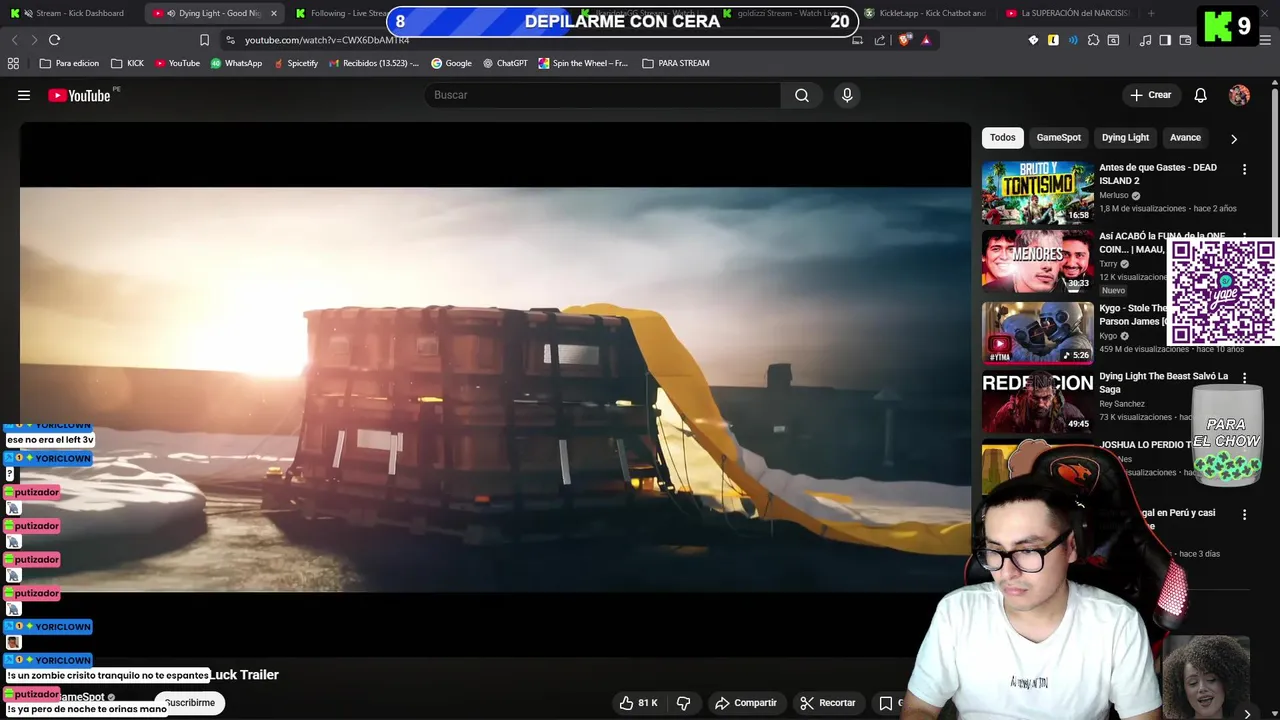Switch to La SUPERACIÓN del NARCISISTA tab
The width and height of the screenshot is (1280, 720).
coord(1066,13)
